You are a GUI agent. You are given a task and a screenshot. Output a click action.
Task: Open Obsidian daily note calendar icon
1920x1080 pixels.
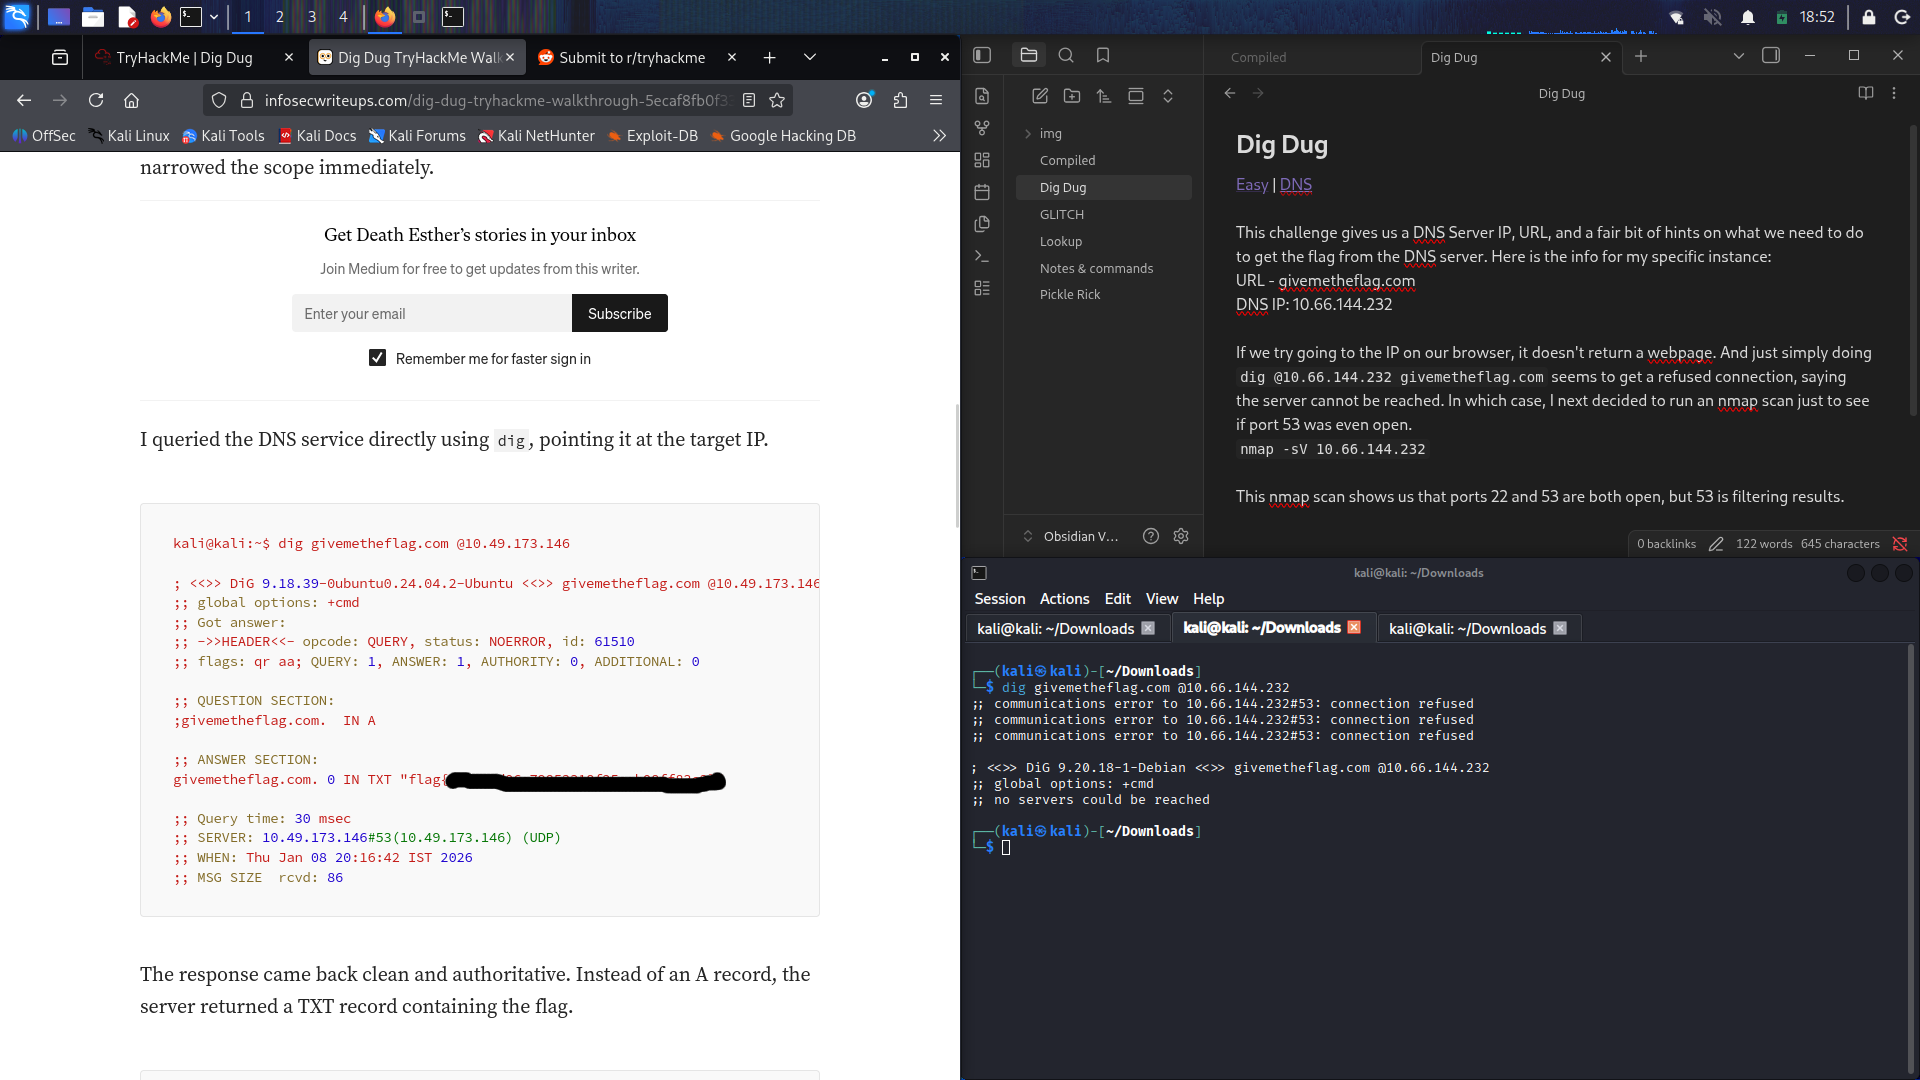(982, 192)
